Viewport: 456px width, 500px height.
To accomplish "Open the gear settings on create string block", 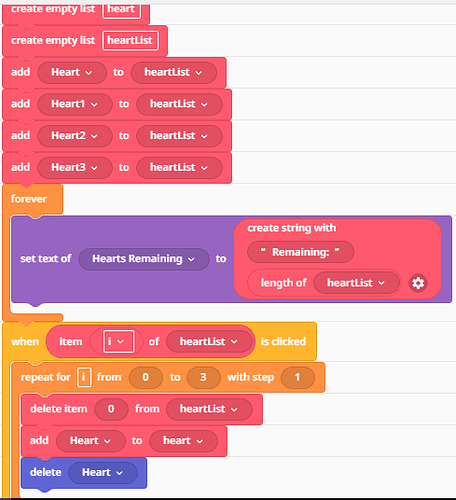I will click(x=418, y=283).
